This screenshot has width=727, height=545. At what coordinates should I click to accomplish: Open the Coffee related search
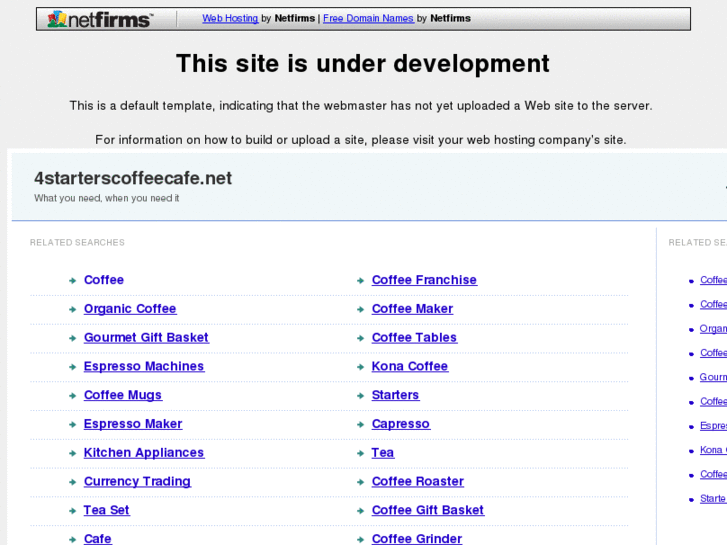[104, 280]
